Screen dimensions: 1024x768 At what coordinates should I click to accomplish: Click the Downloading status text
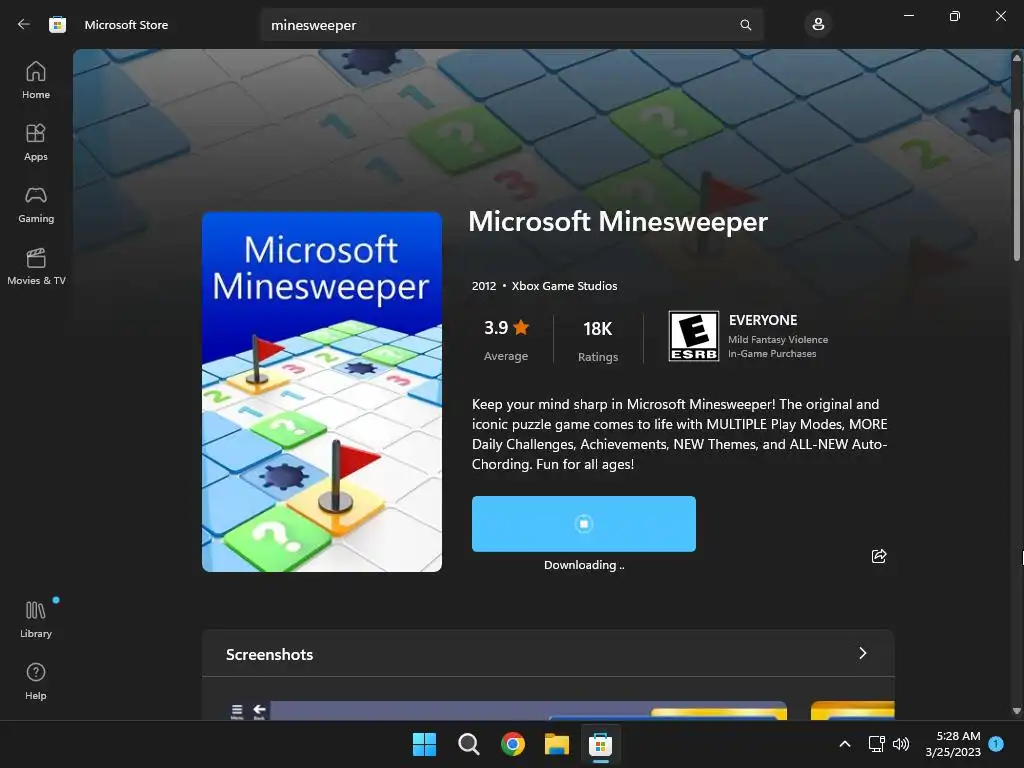click(584, 565)
